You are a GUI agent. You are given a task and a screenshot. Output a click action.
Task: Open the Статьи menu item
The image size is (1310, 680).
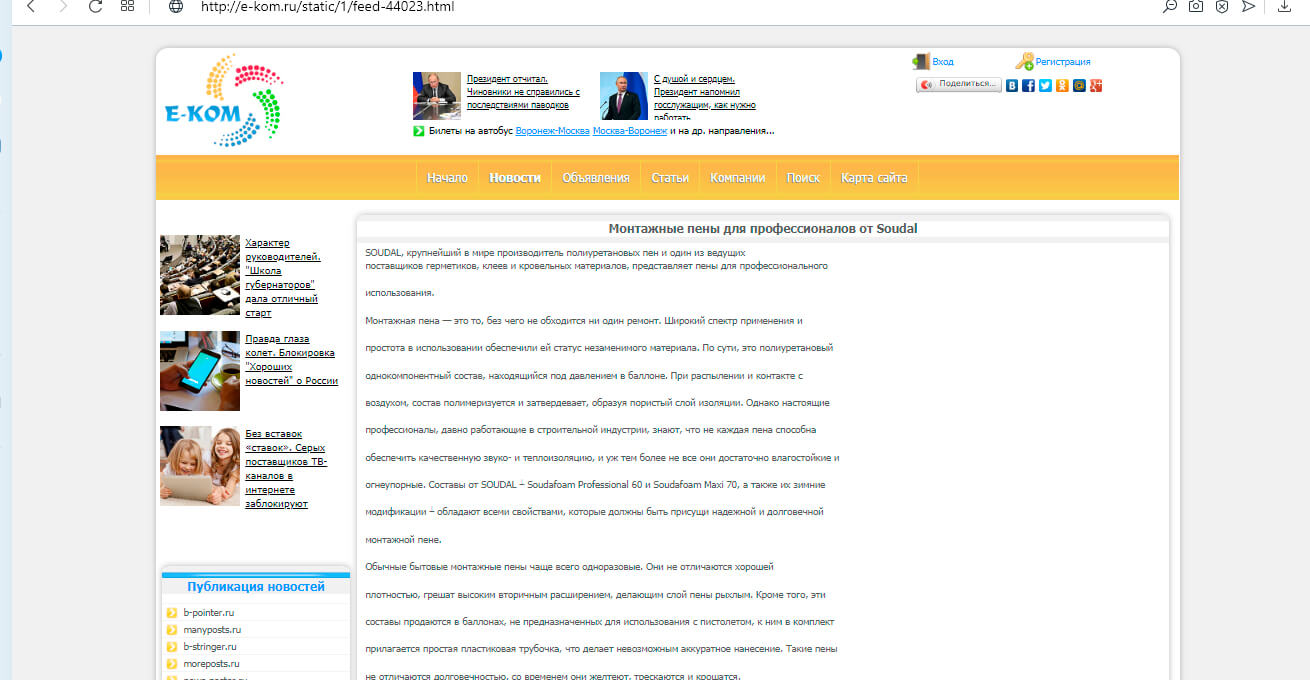[x=670, y=178]
